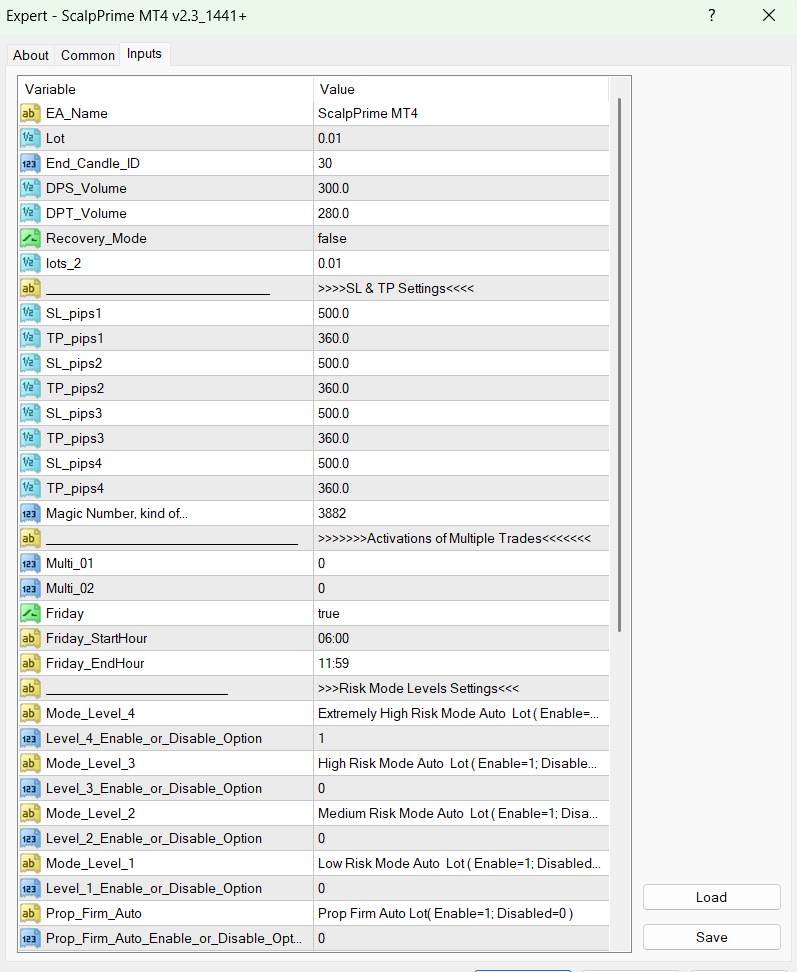Image resolution: width=797 pixels, height=972 pixels.
Task: Open the Common tab
Action: (88, 55)
